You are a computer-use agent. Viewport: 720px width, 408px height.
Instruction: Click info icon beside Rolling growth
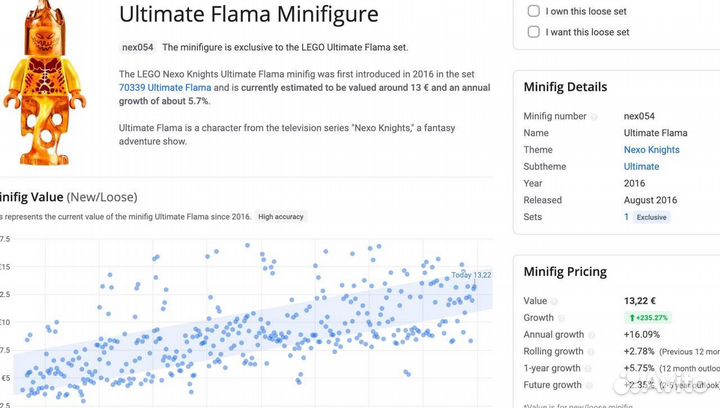point(590,352)
